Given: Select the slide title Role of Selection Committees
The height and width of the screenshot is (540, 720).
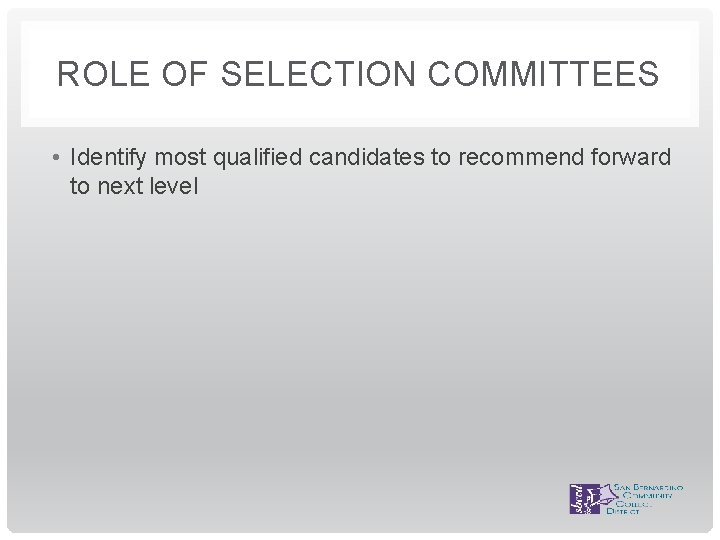Looking at the screenshot, I should pyautogui.click(x=358, y=73).
